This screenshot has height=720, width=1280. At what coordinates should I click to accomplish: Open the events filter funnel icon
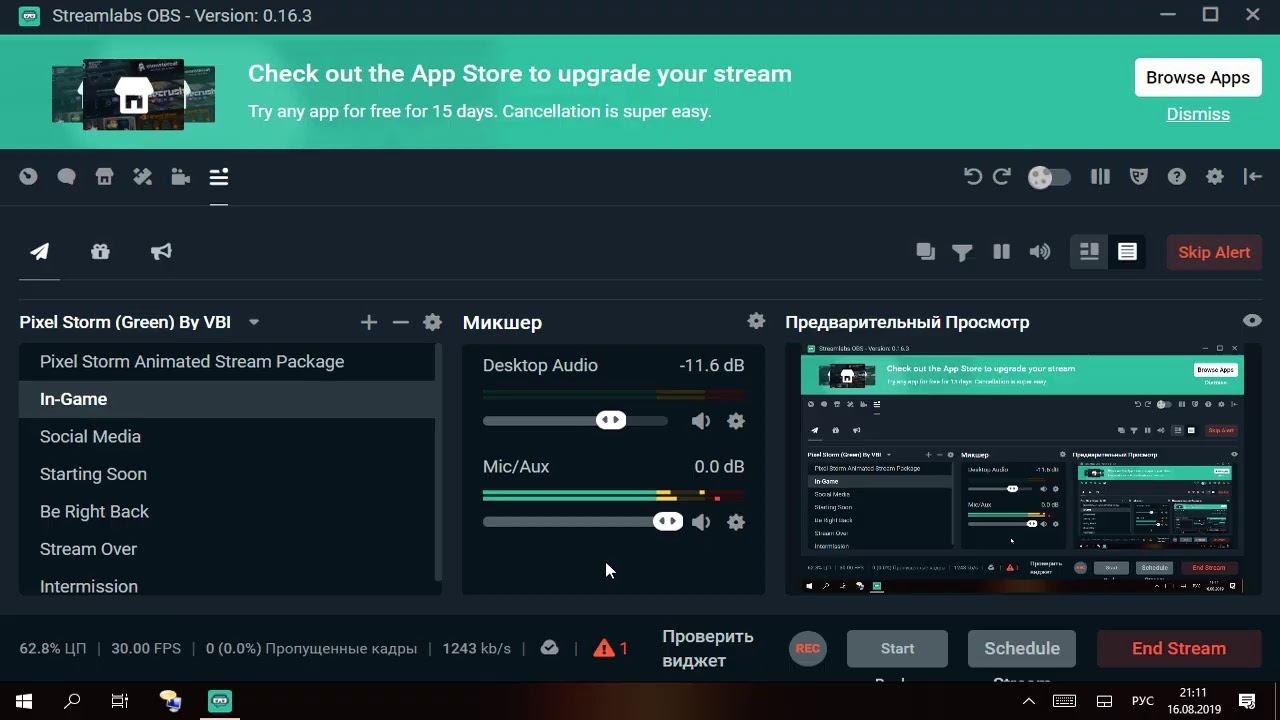(962, 252)
